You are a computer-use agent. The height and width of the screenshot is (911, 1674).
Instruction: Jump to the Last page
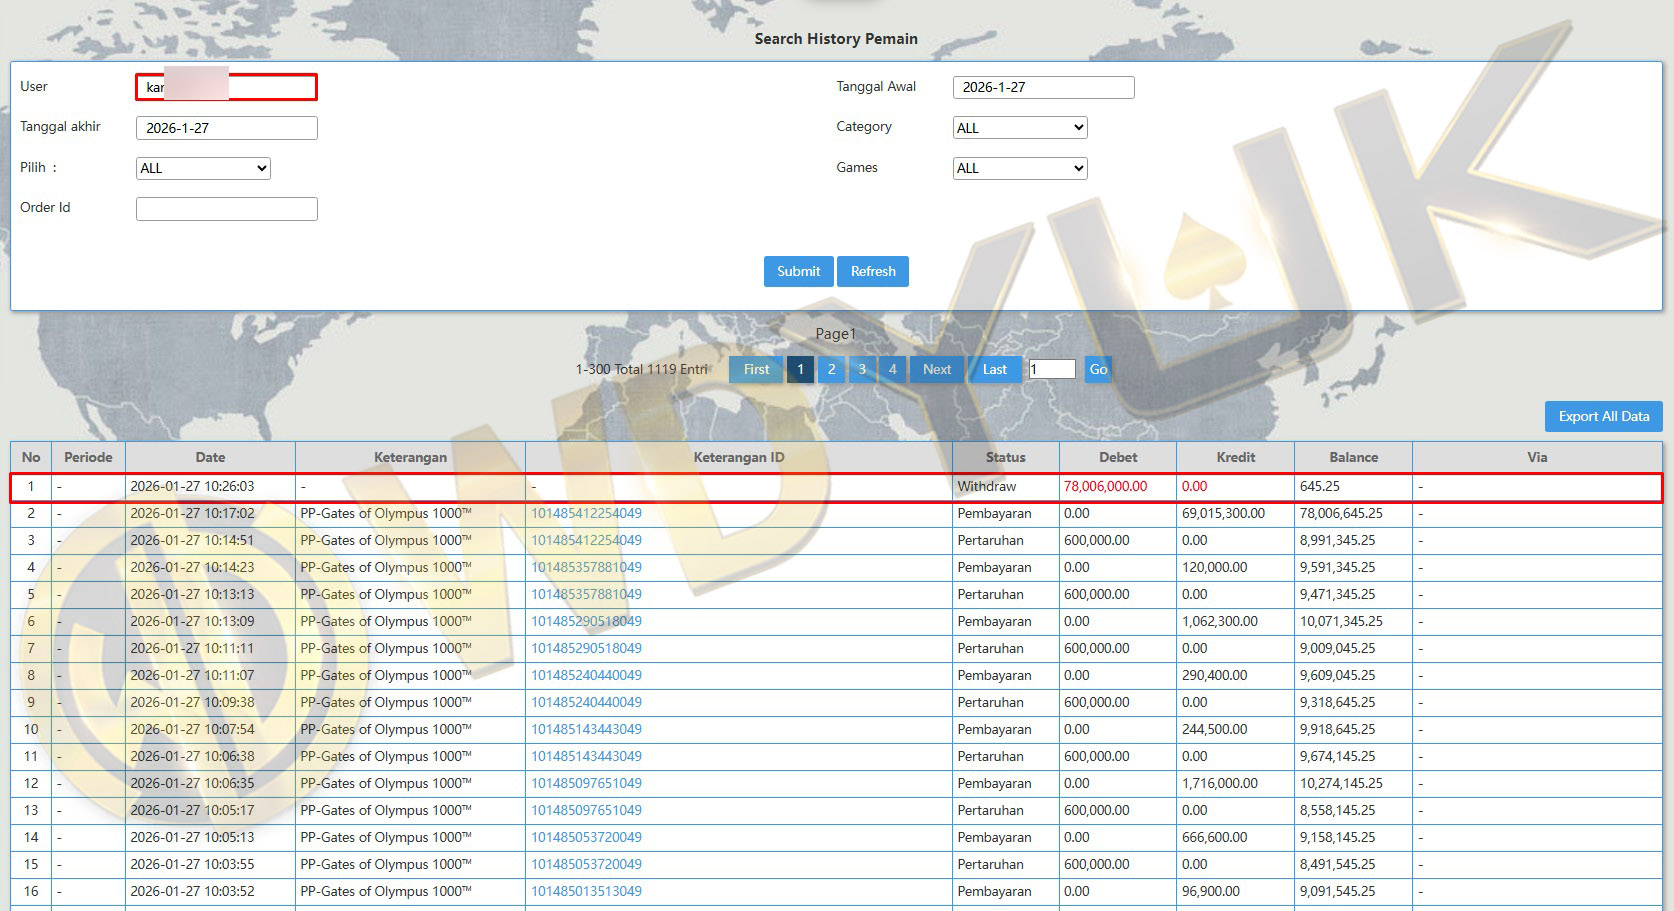tap(994, 369)
